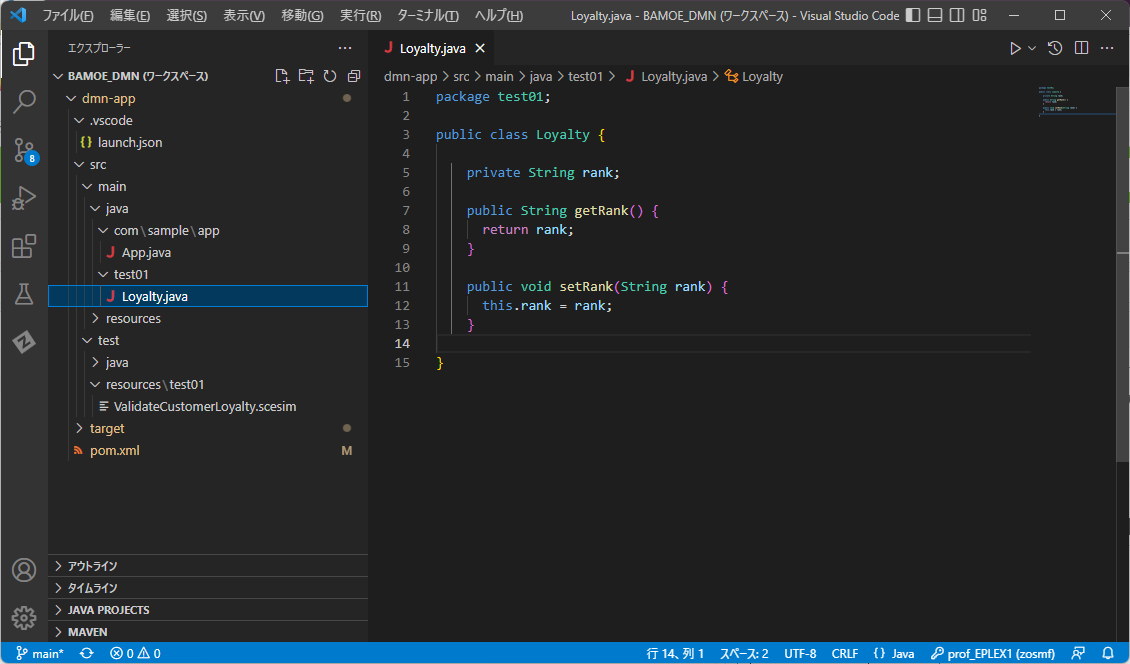Open the Testing flask icon view

24,295
